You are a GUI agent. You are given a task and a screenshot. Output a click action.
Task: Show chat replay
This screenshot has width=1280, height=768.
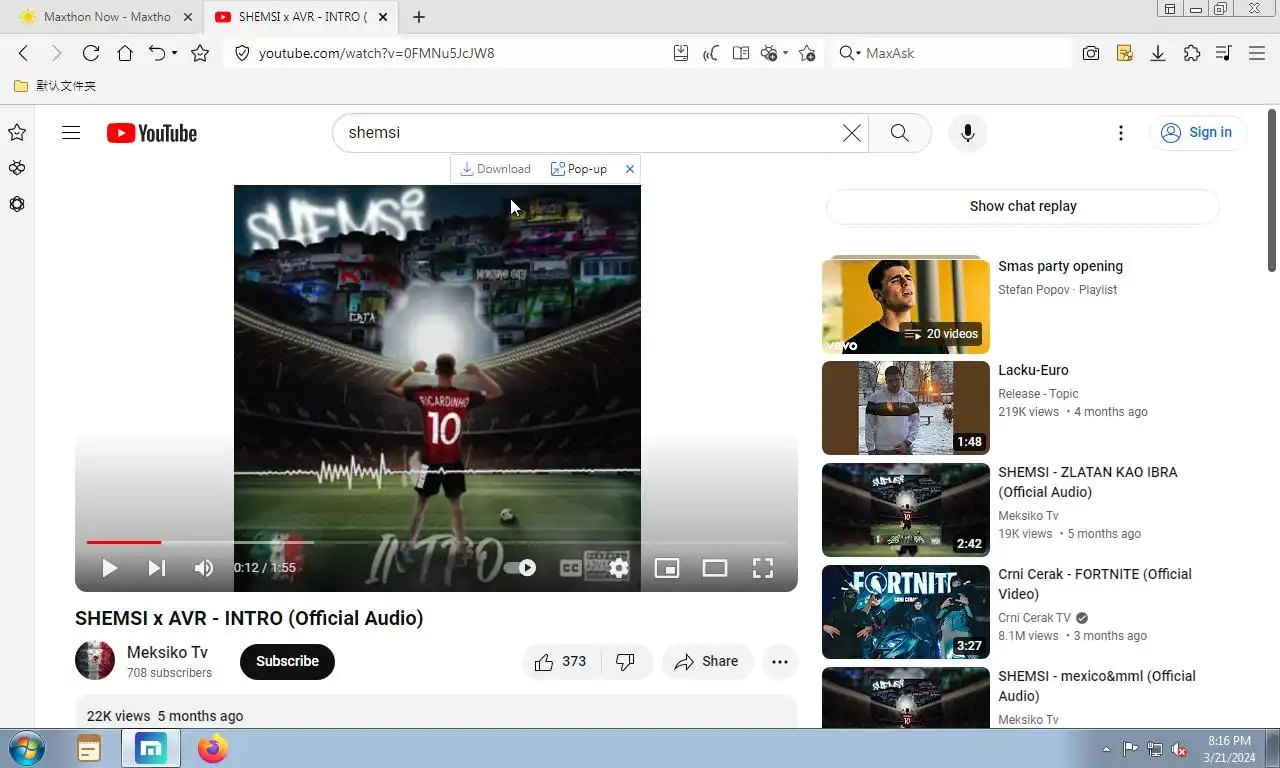(x=1023, y=206)
